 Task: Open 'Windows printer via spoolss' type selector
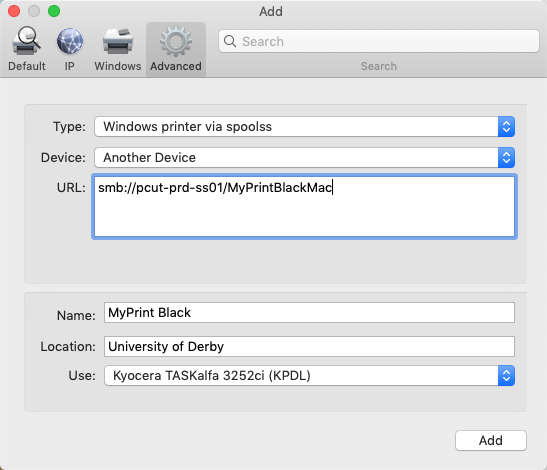tap(304, 126)
